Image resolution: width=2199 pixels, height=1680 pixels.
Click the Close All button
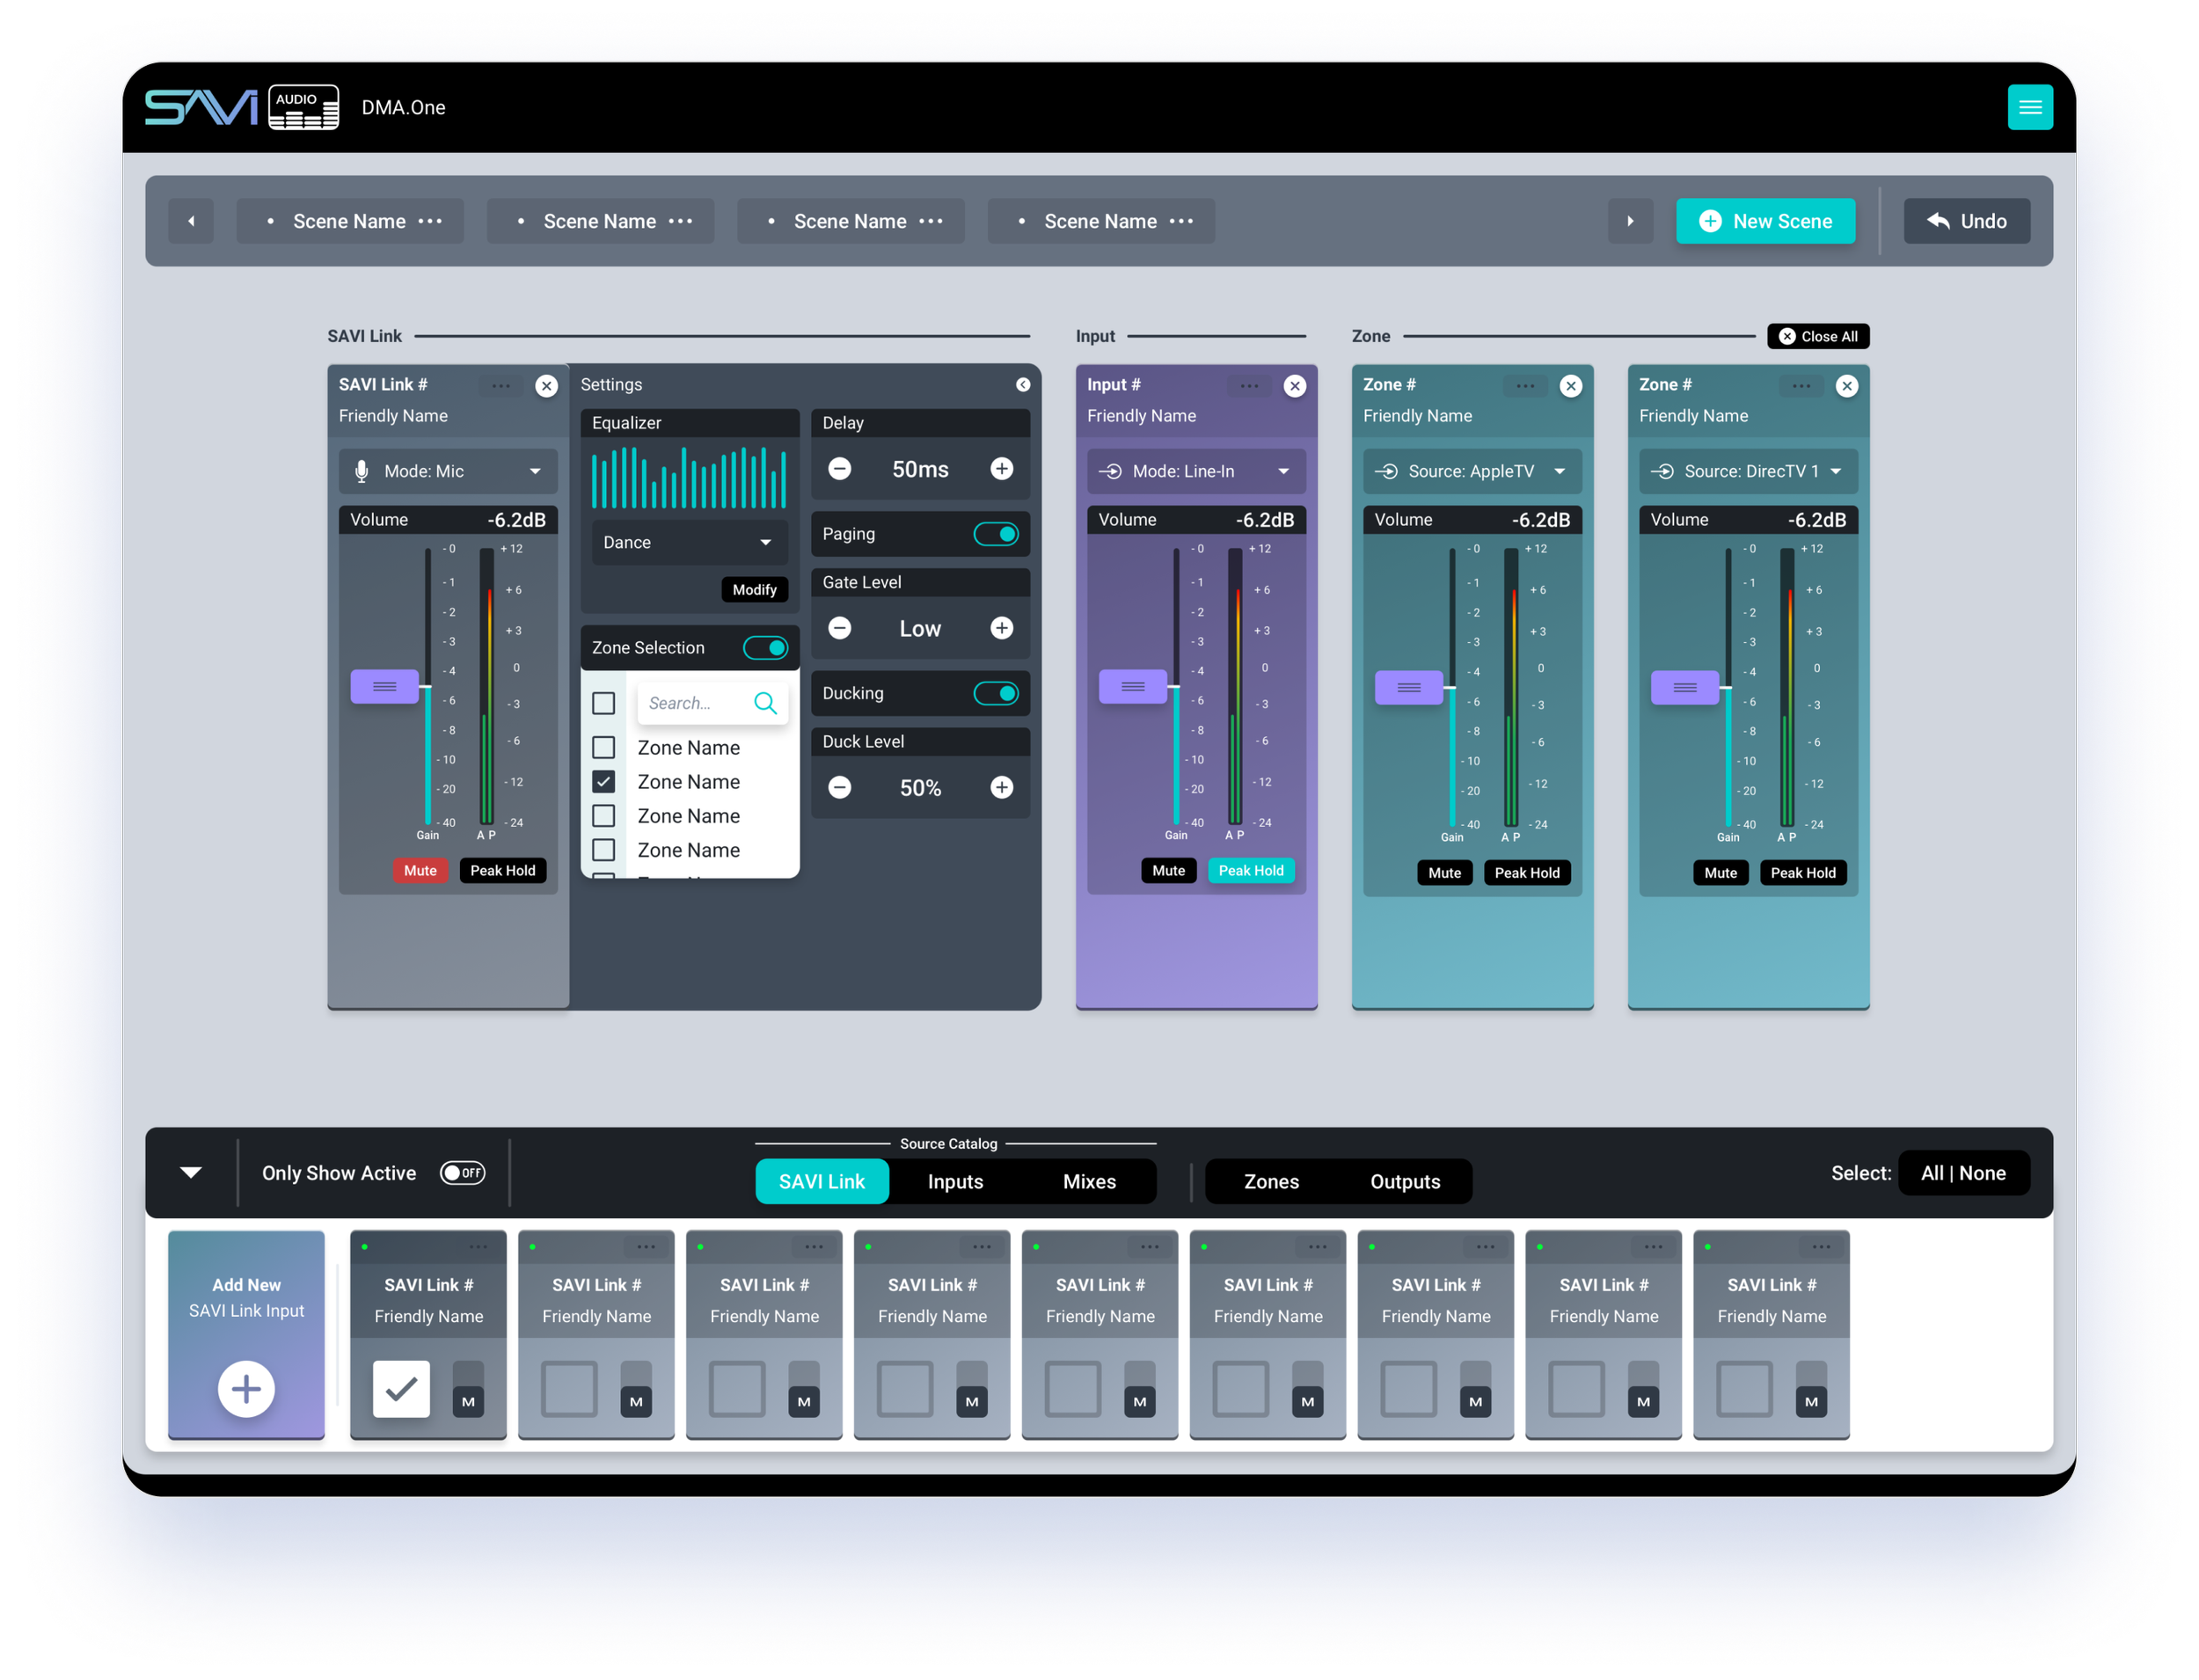click(x=1817, y=337)
